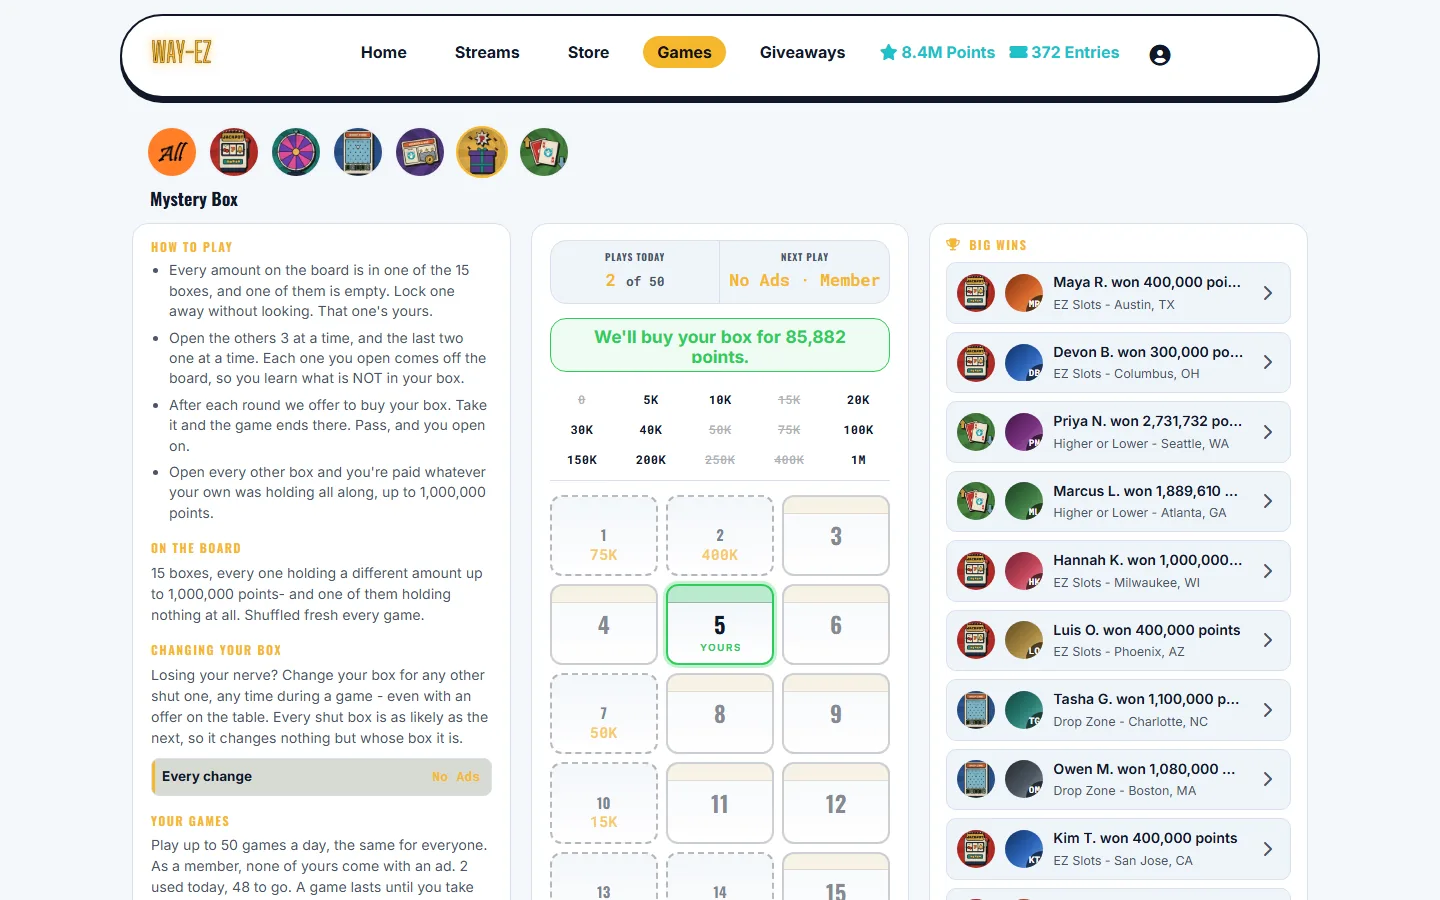Click the Every change No Ads bar
Screen dimensions: 1440x900
point(321,777)
